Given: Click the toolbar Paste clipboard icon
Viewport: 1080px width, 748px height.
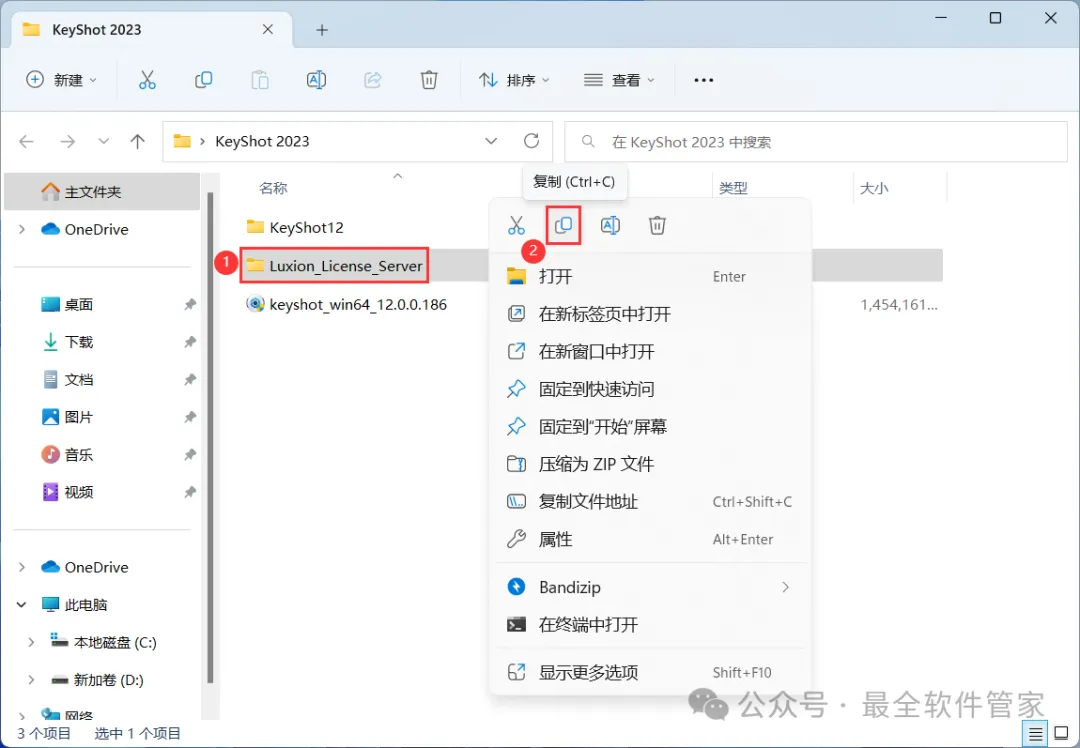Looking at the screenshot, I should (260, 80).
